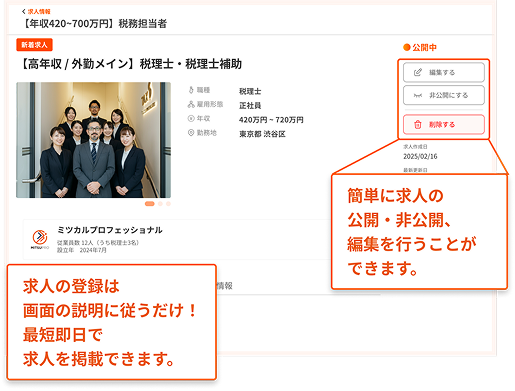The image size is (515, 391).
Task: Click the 編集する button
Action: [x=444, y=72]
